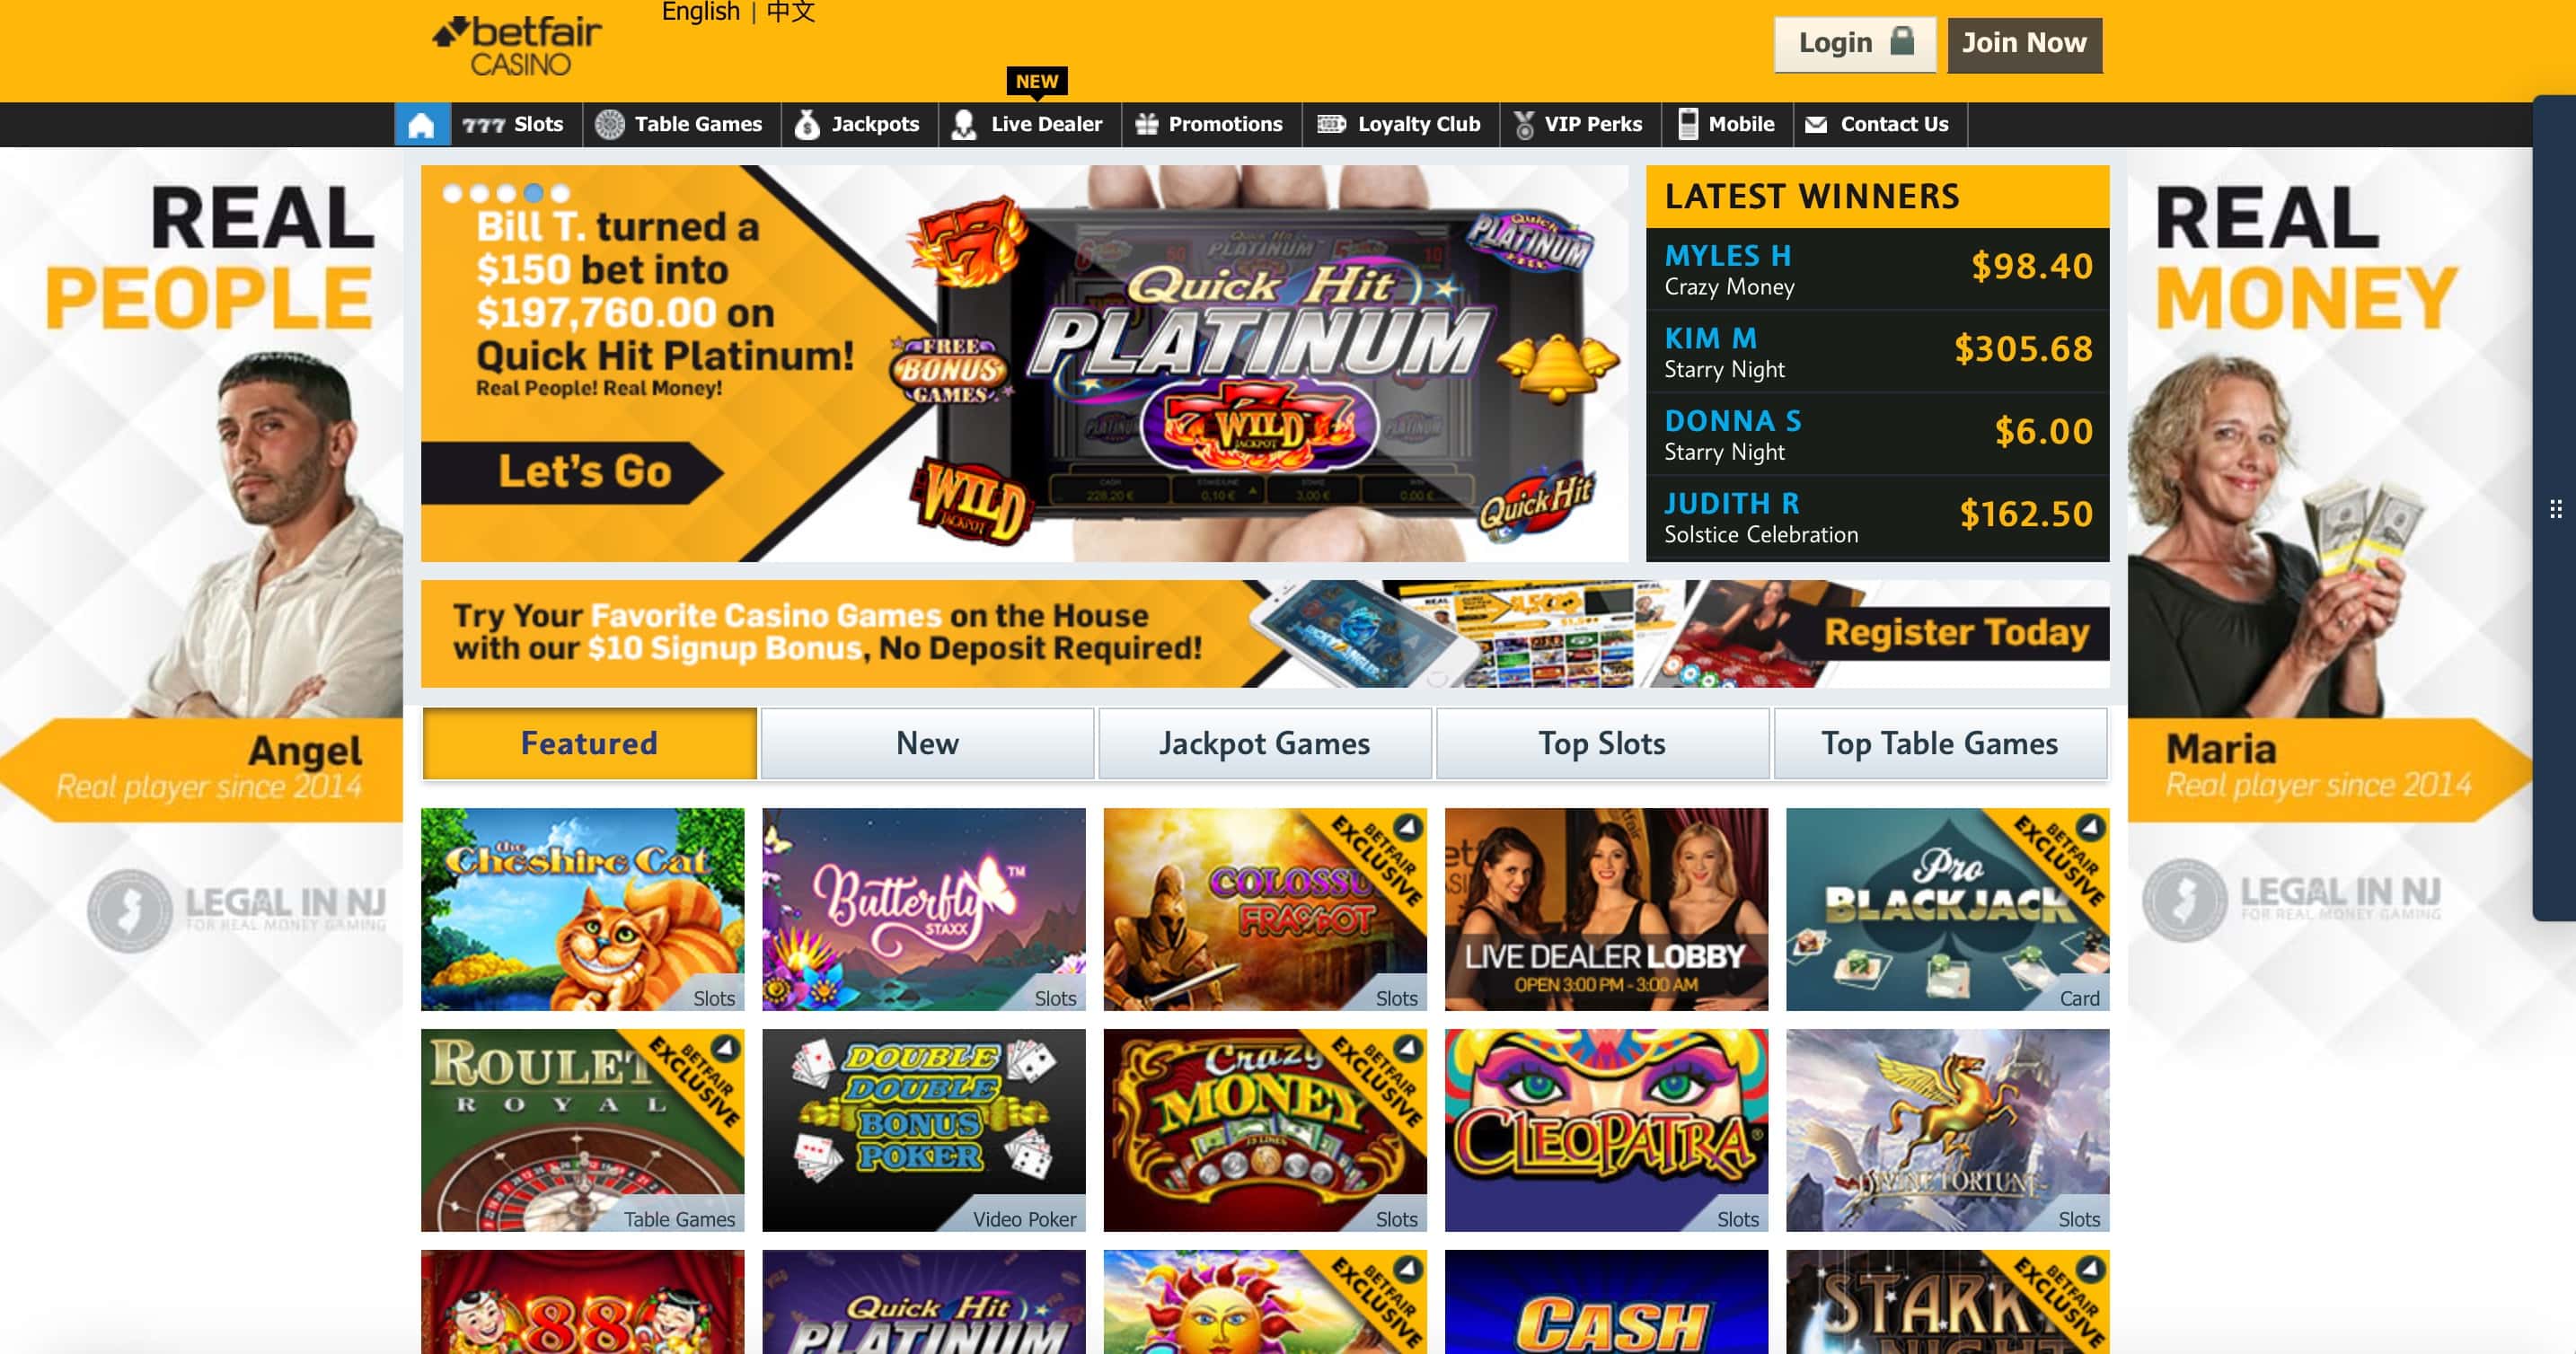Open the 777 Slots section

(x=514, y=125)
